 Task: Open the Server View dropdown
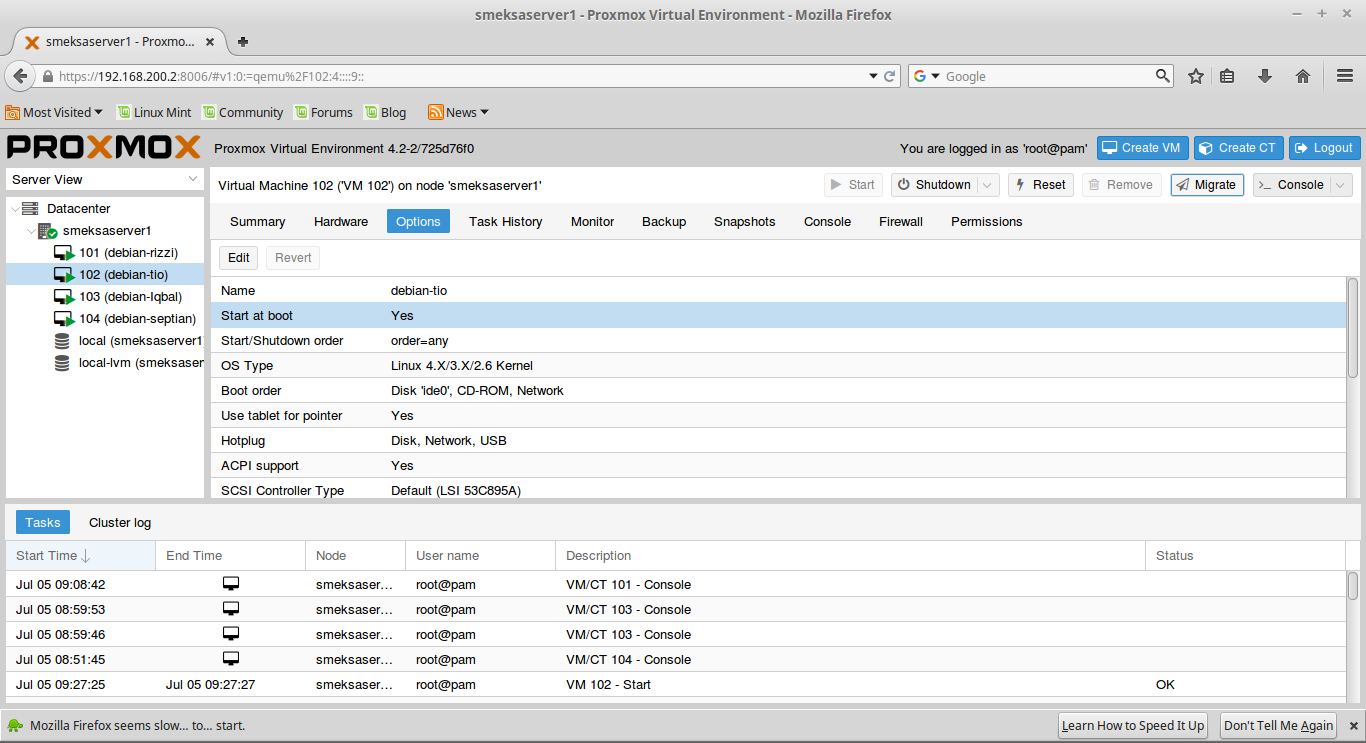click(193, 180)
